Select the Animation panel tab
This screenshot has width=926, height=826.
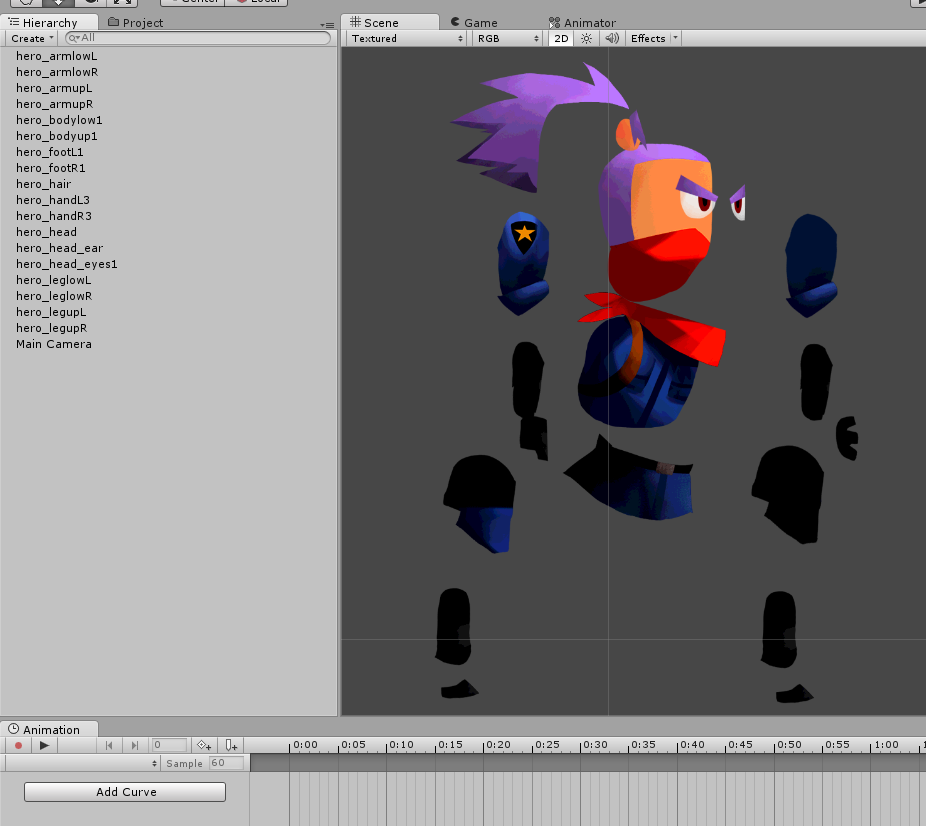click(50, 729)
